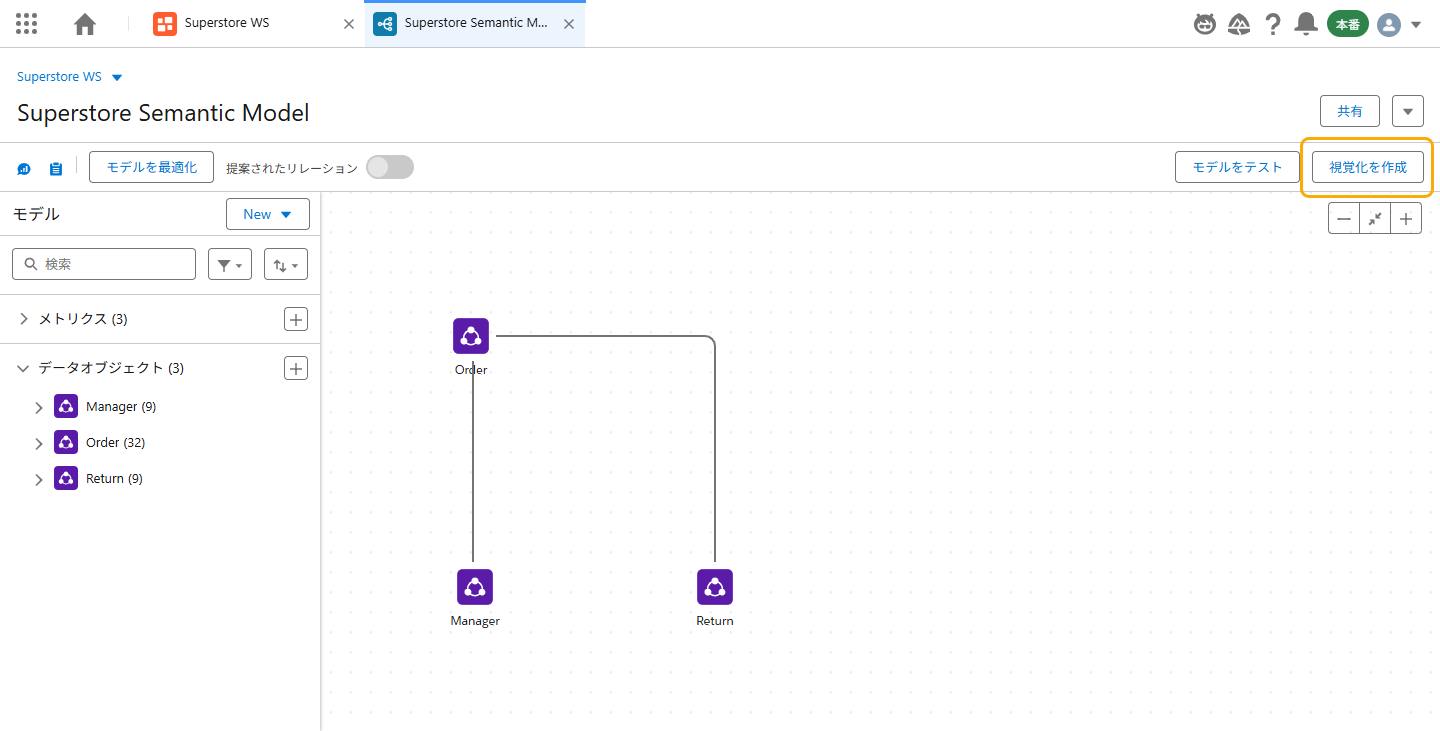Close the Superstore WS tab
Screen dimensions: 1440x731
348,24
